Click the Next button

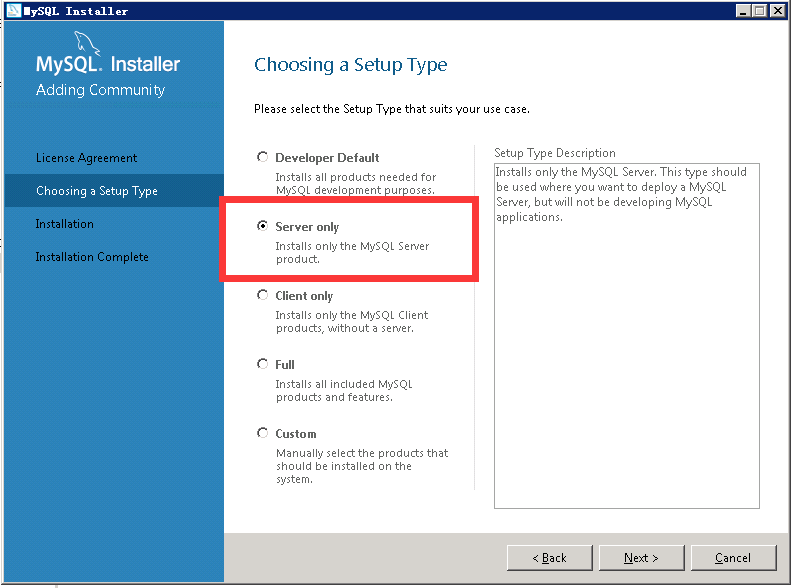coord(641,558)
